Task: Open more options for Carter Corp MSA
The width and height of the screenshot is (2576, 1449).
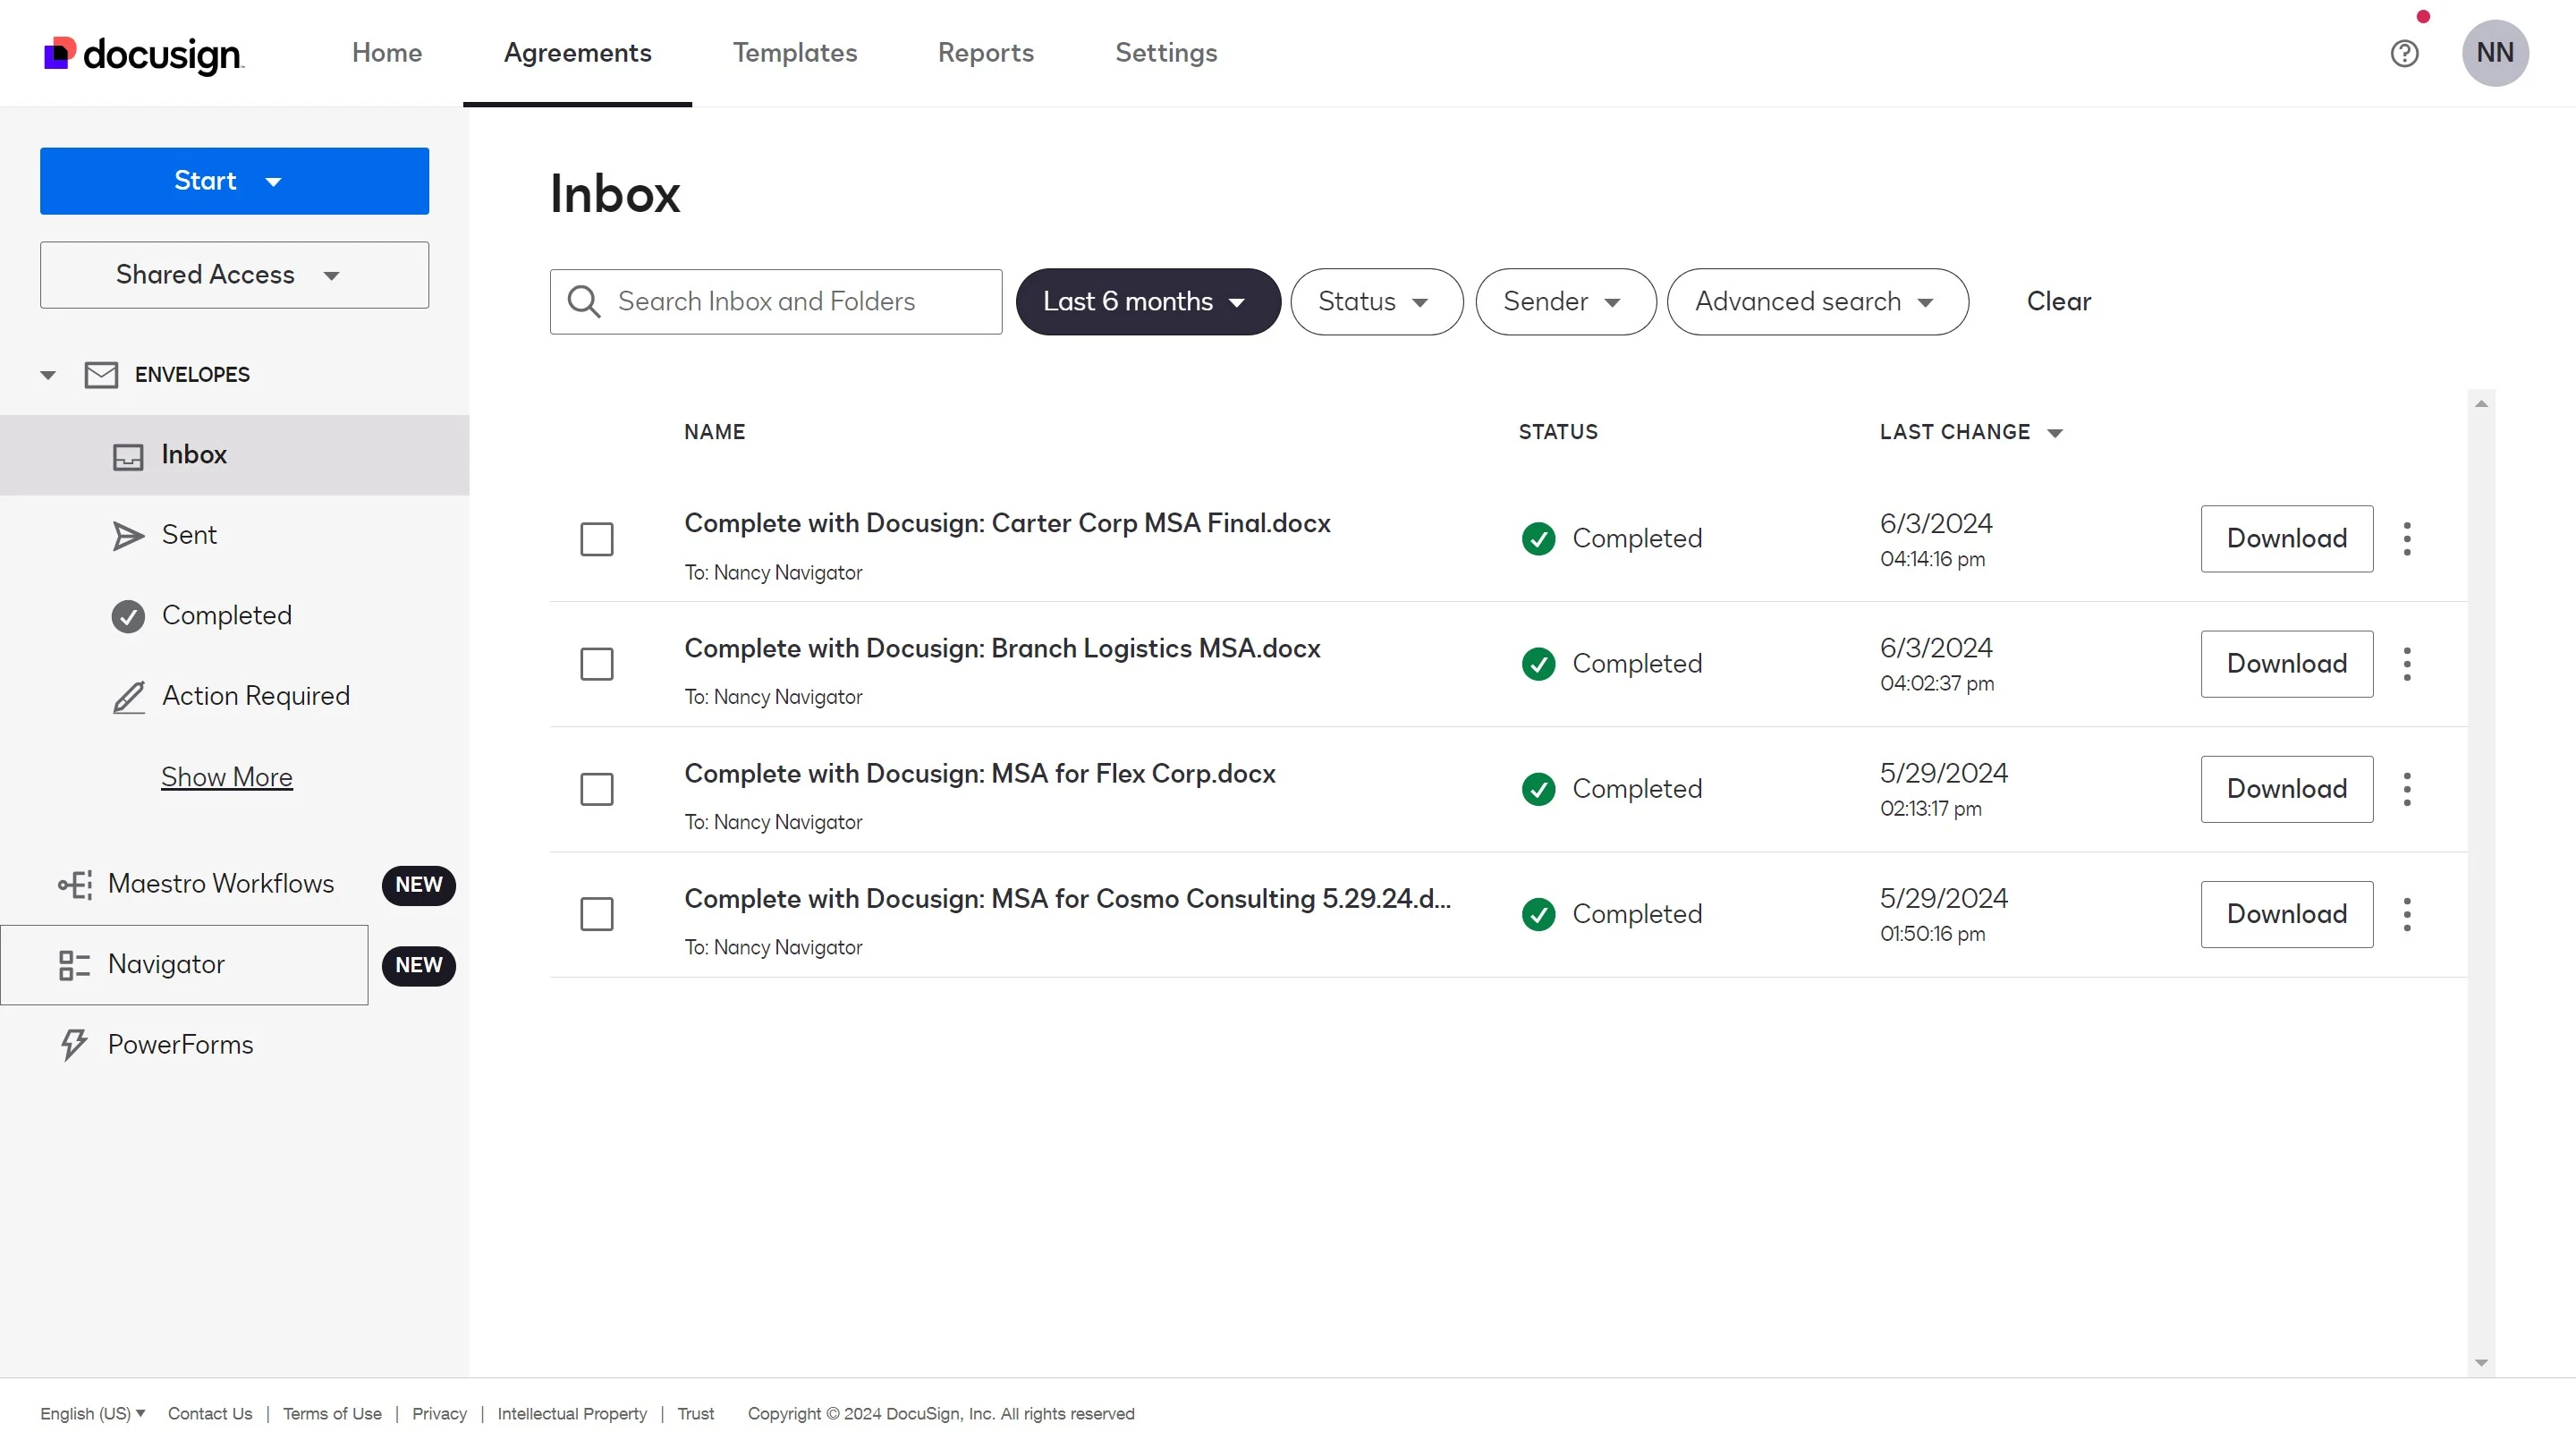Action: (x=2407, y=539)
